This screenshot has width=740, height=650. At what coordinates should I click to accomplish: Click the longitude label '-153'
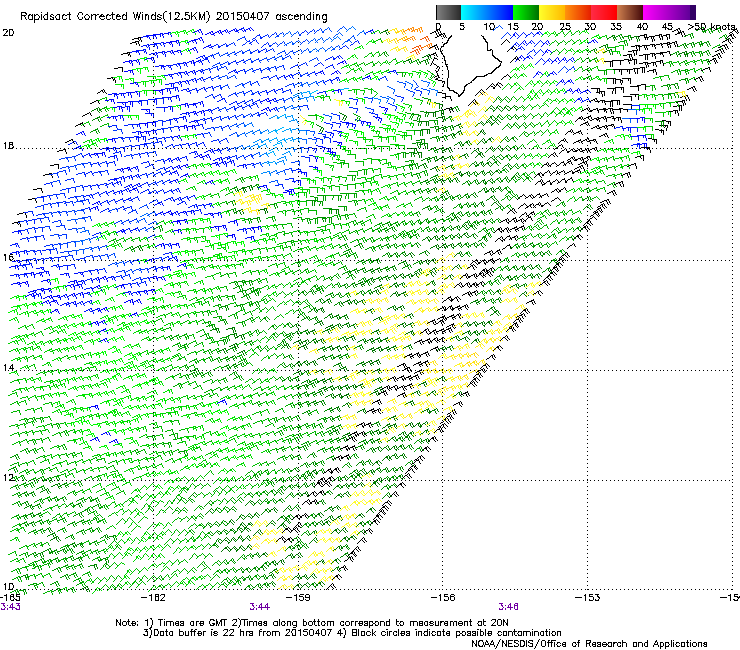pyautogui.click(x=588, y=598)
